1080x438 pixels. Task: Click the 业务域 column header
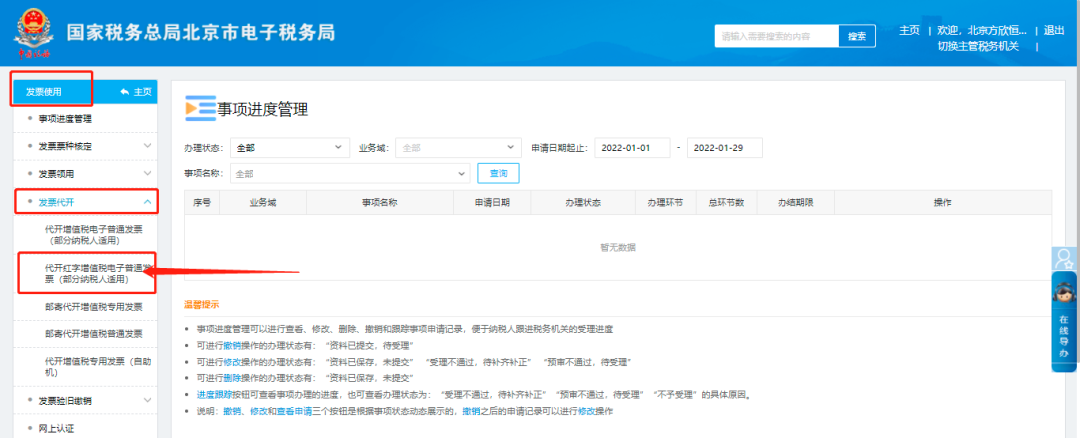click(263, 202)
